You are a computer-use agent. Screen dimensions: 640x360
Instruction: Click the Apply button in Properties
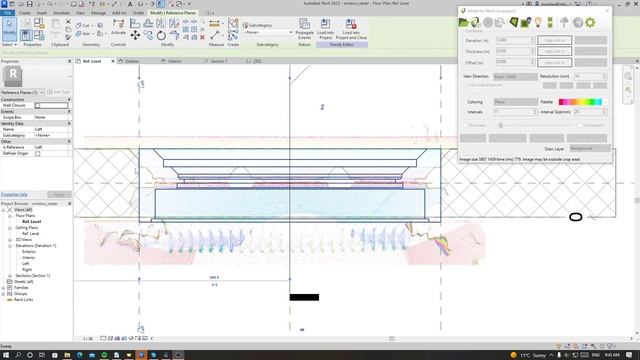(x=59, y=195)
